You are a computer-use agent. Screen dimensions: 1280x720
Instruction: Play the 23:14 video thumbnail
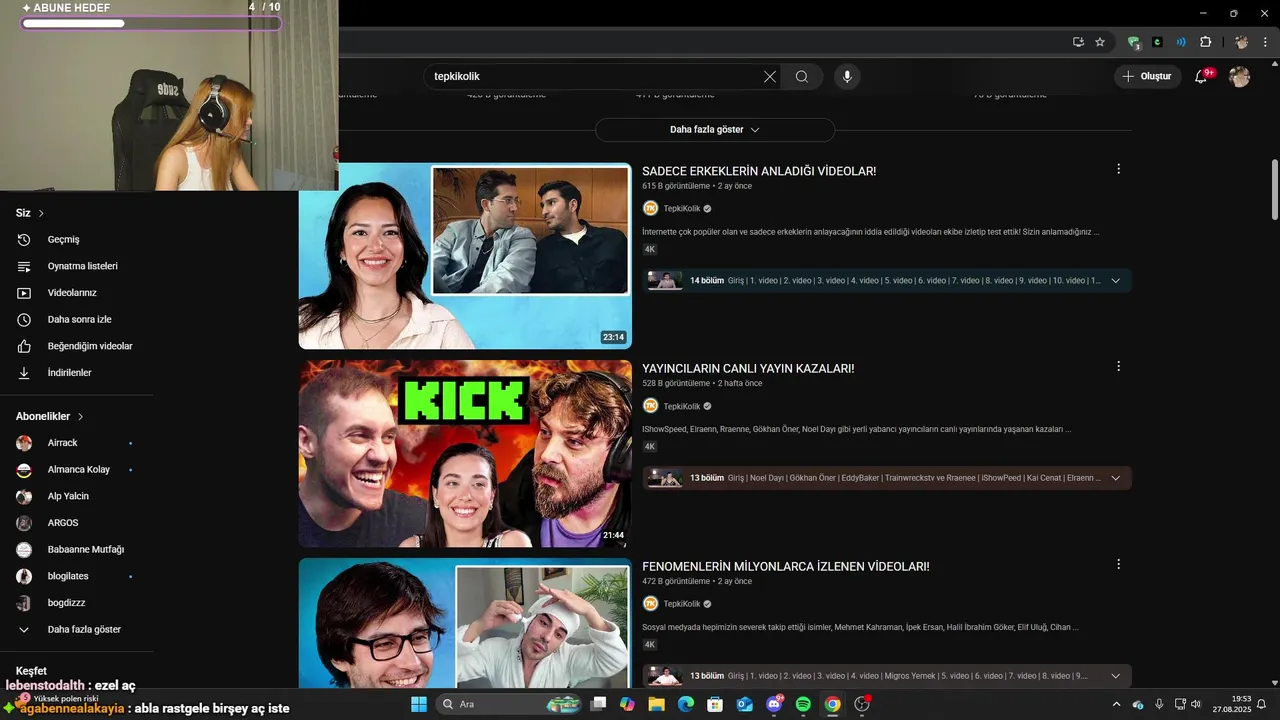tap(465, 256)
